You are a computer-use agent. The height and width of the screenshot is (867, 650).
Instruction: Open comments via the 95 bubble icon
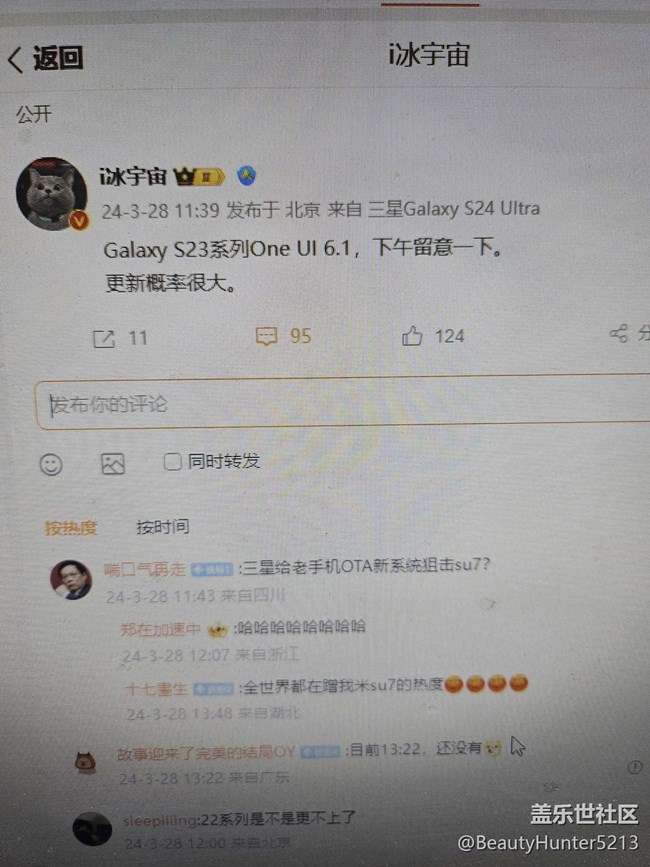tap(266, 336)
